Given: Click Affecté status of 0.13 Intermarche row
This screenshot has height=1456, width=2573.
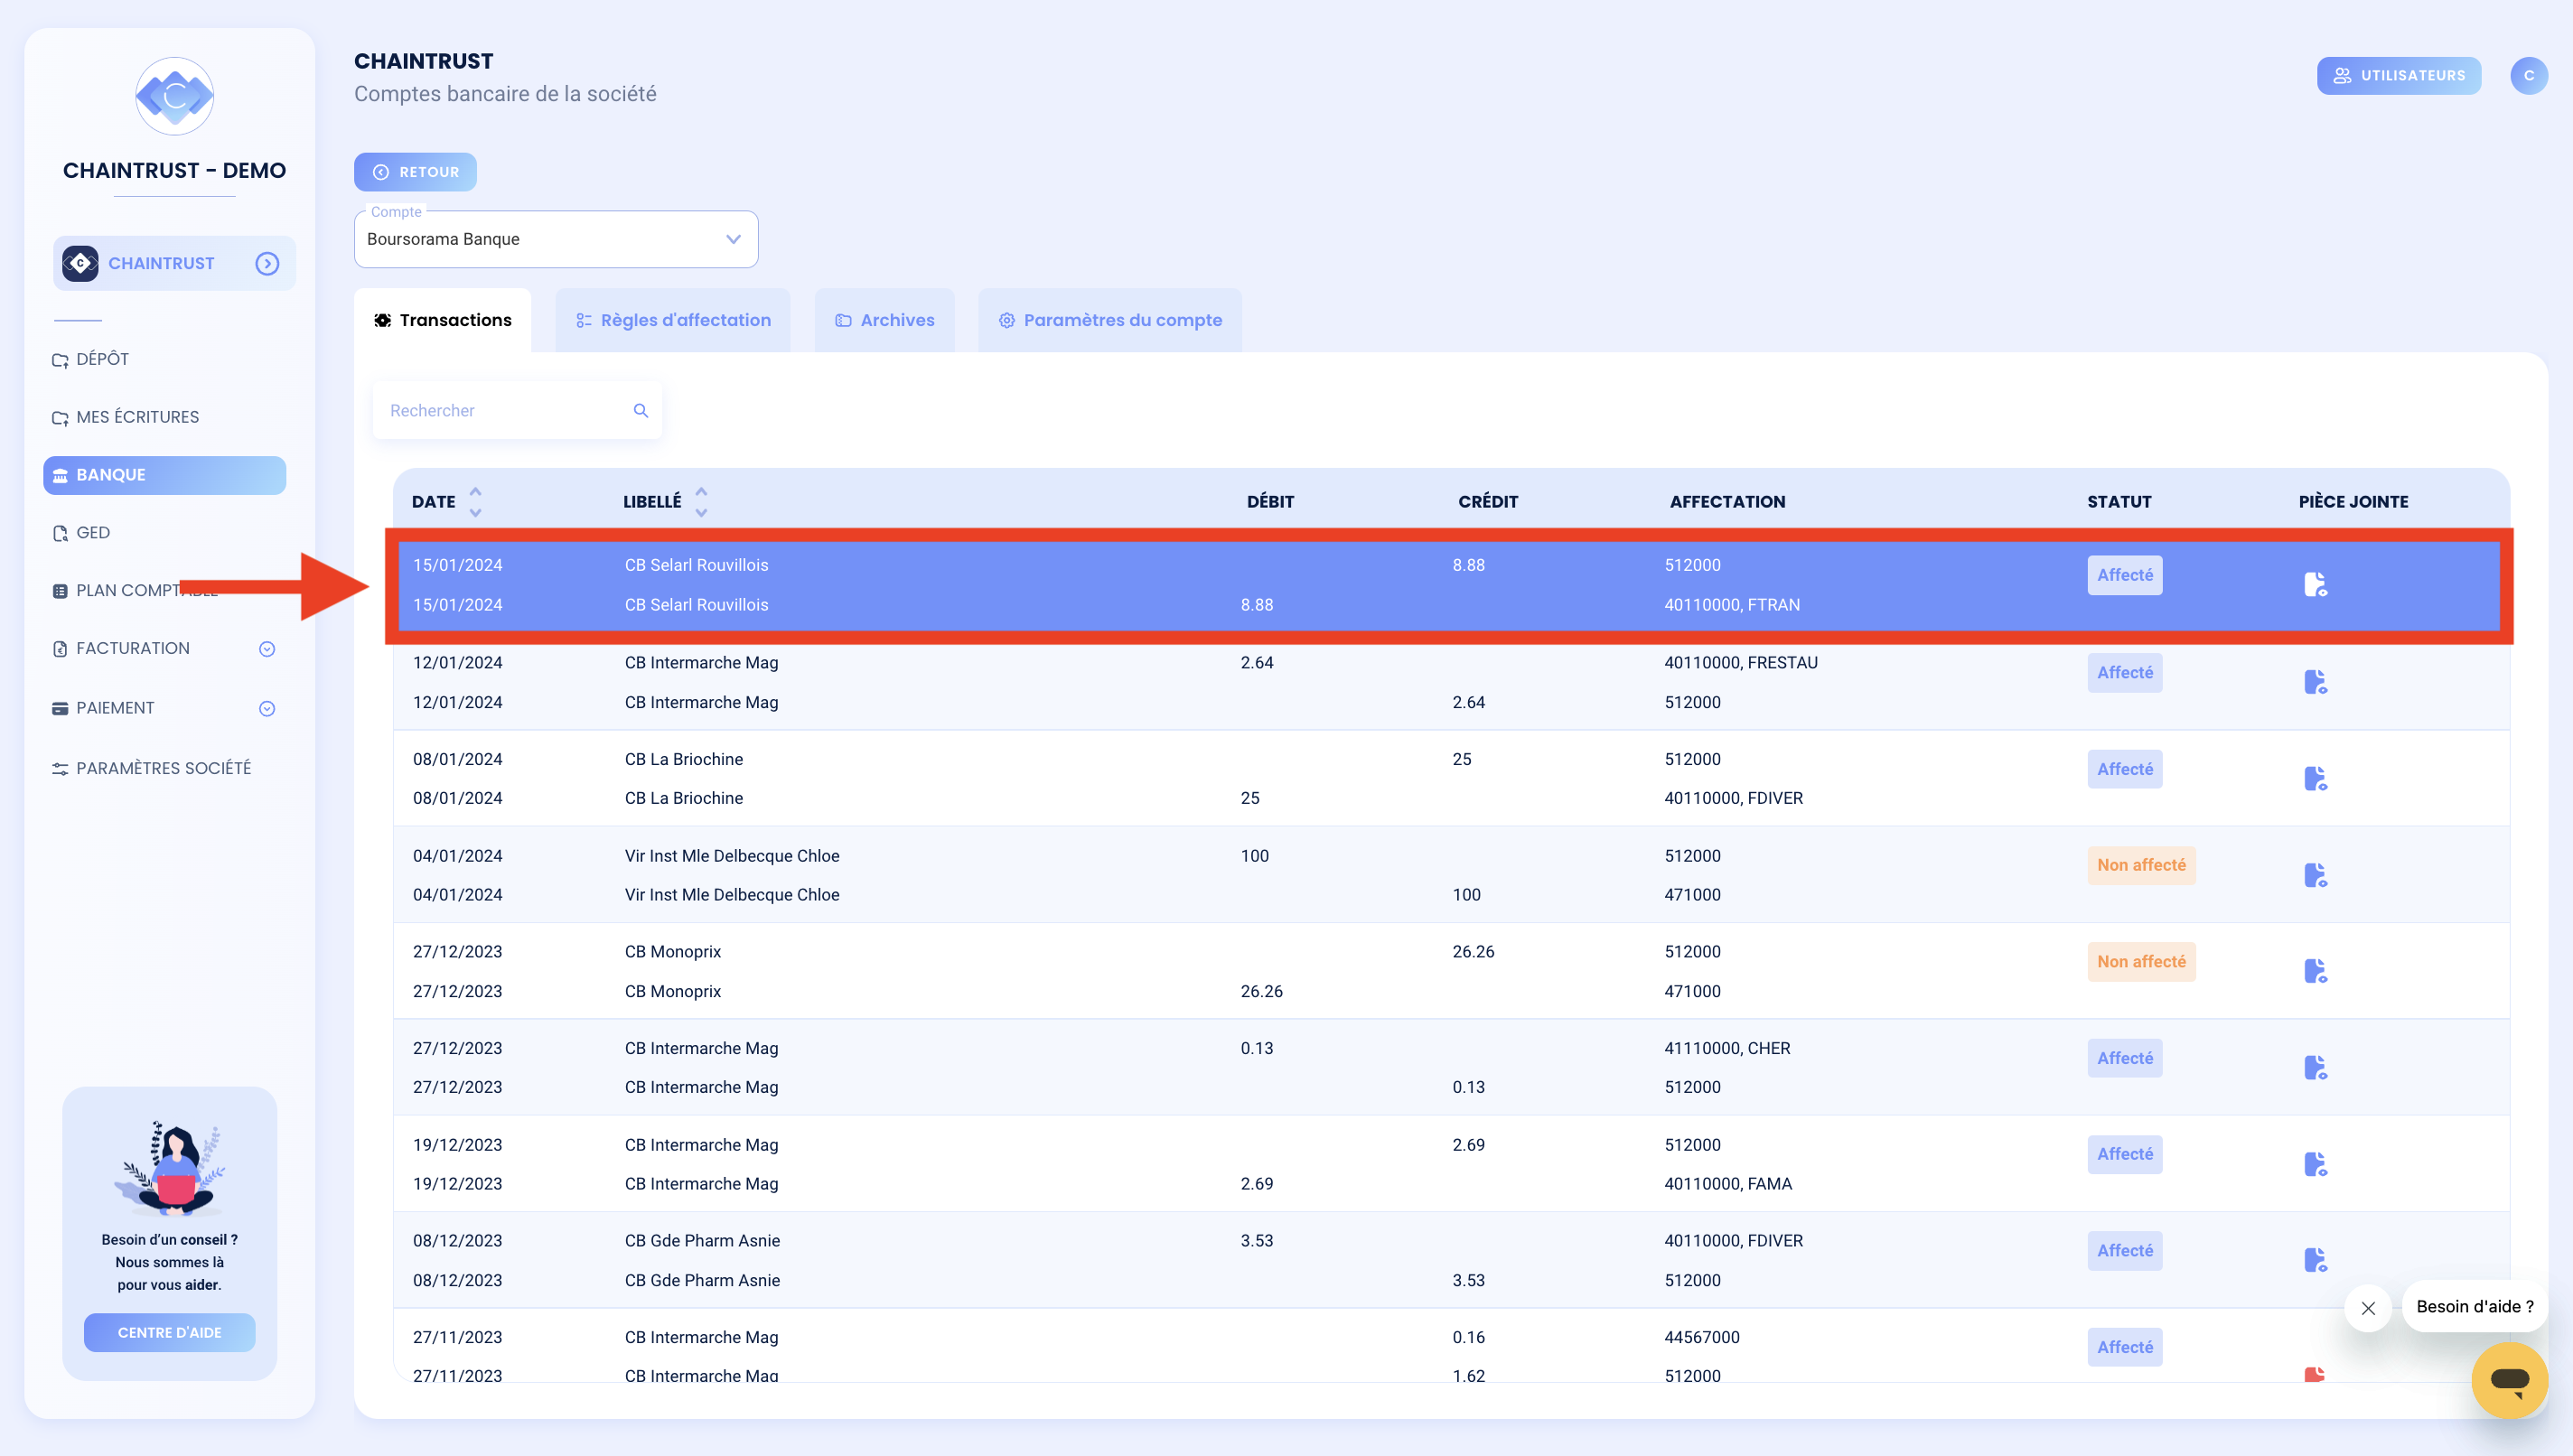Looking at the screenshot, I should tap(2125, 1059).
